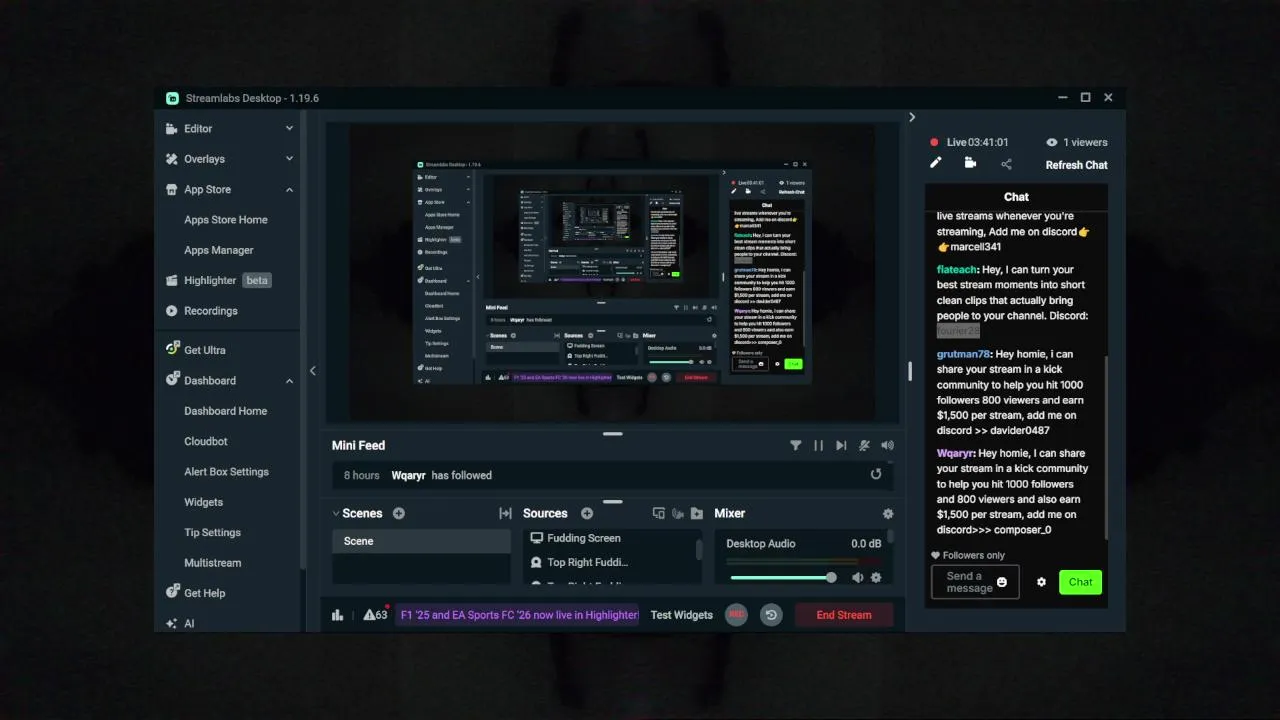
Task: Open the AI sparkle item
Action: [x=180, y=623]
